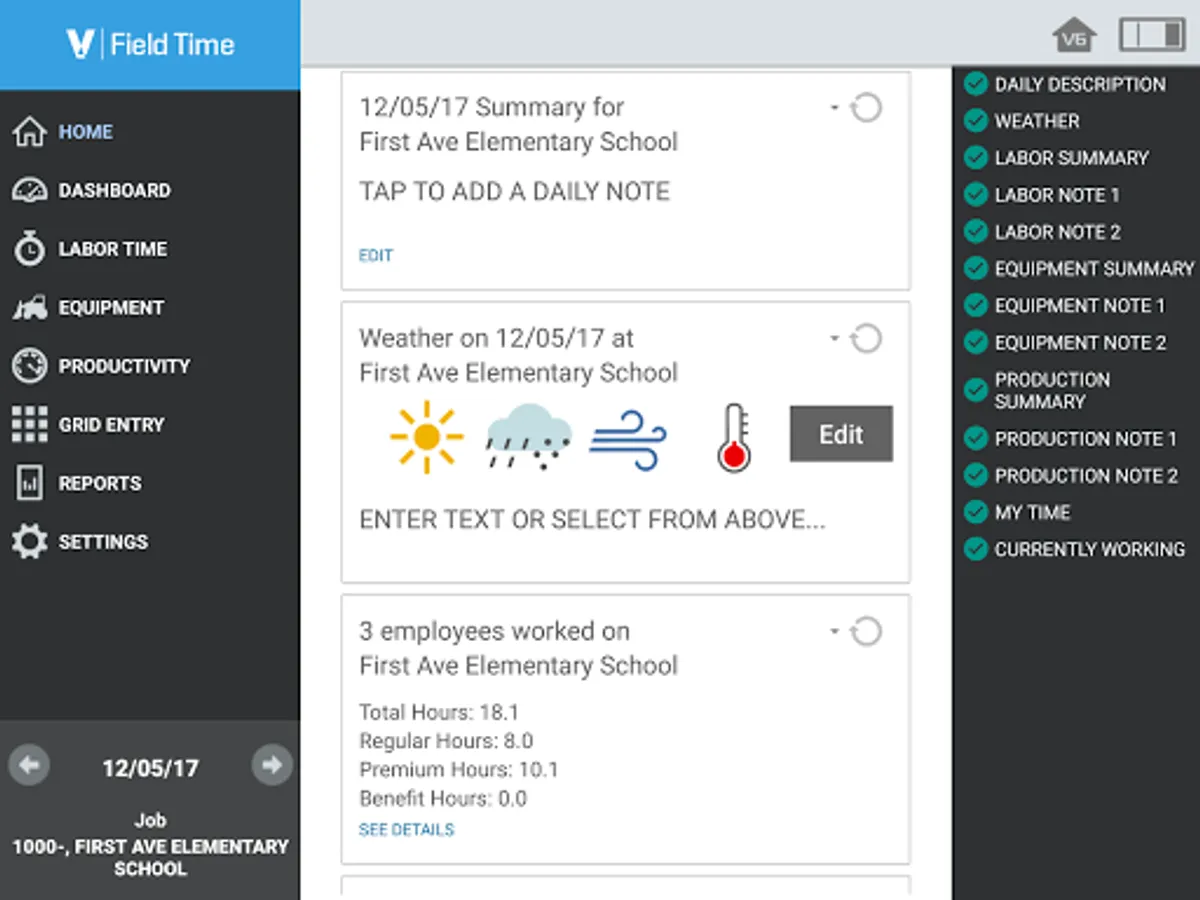The width and height of the screenshot is (1200, 900).
Task: Select the thermometer temperature icon
Action: click(x=734, y=437)
